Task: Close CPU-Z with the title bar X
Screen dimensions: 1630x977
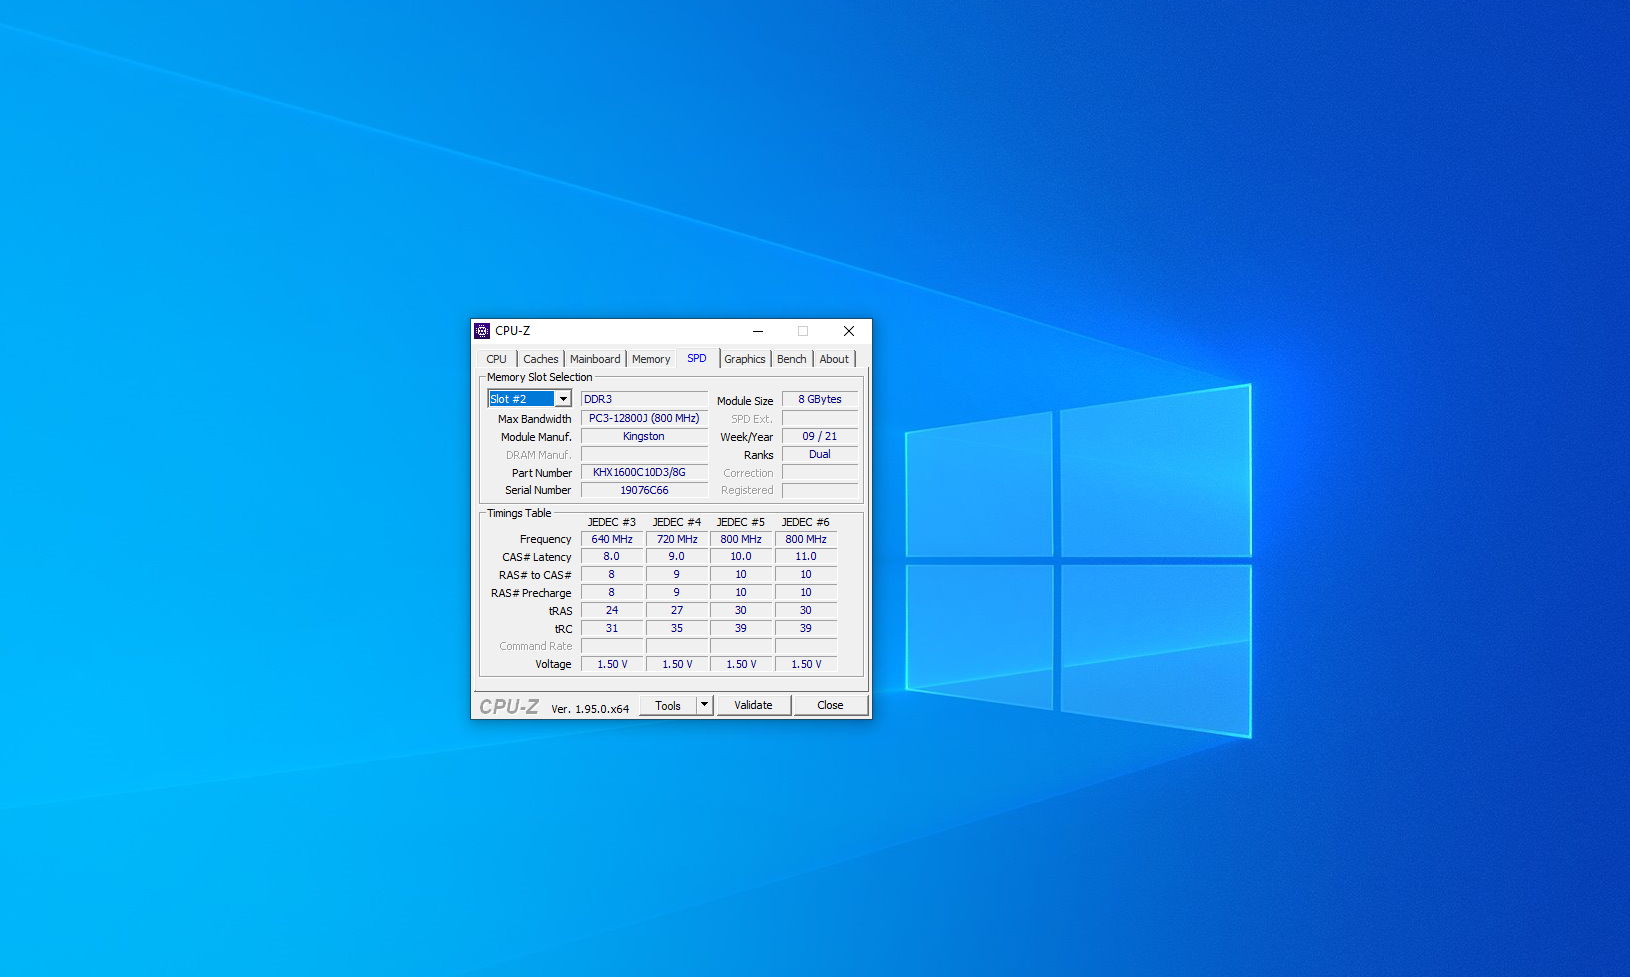Action: tap(849, 331)
